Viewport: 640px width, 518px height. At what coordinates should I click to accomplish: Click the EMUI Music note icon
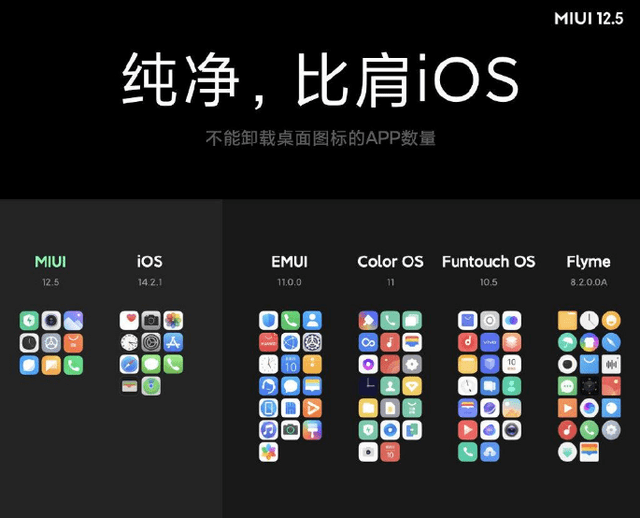coord(269,430)
